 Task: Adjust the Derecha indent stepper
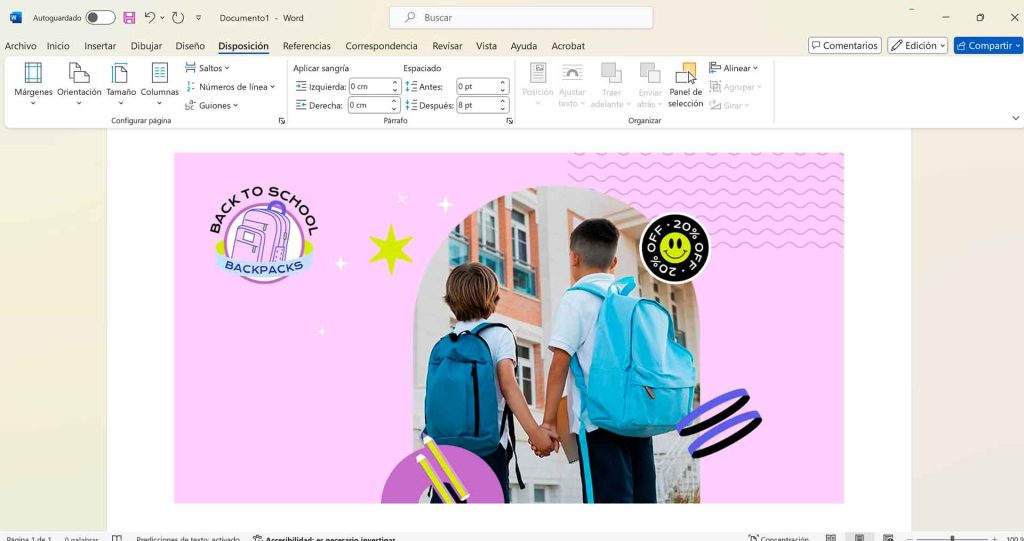coord(395,105)
